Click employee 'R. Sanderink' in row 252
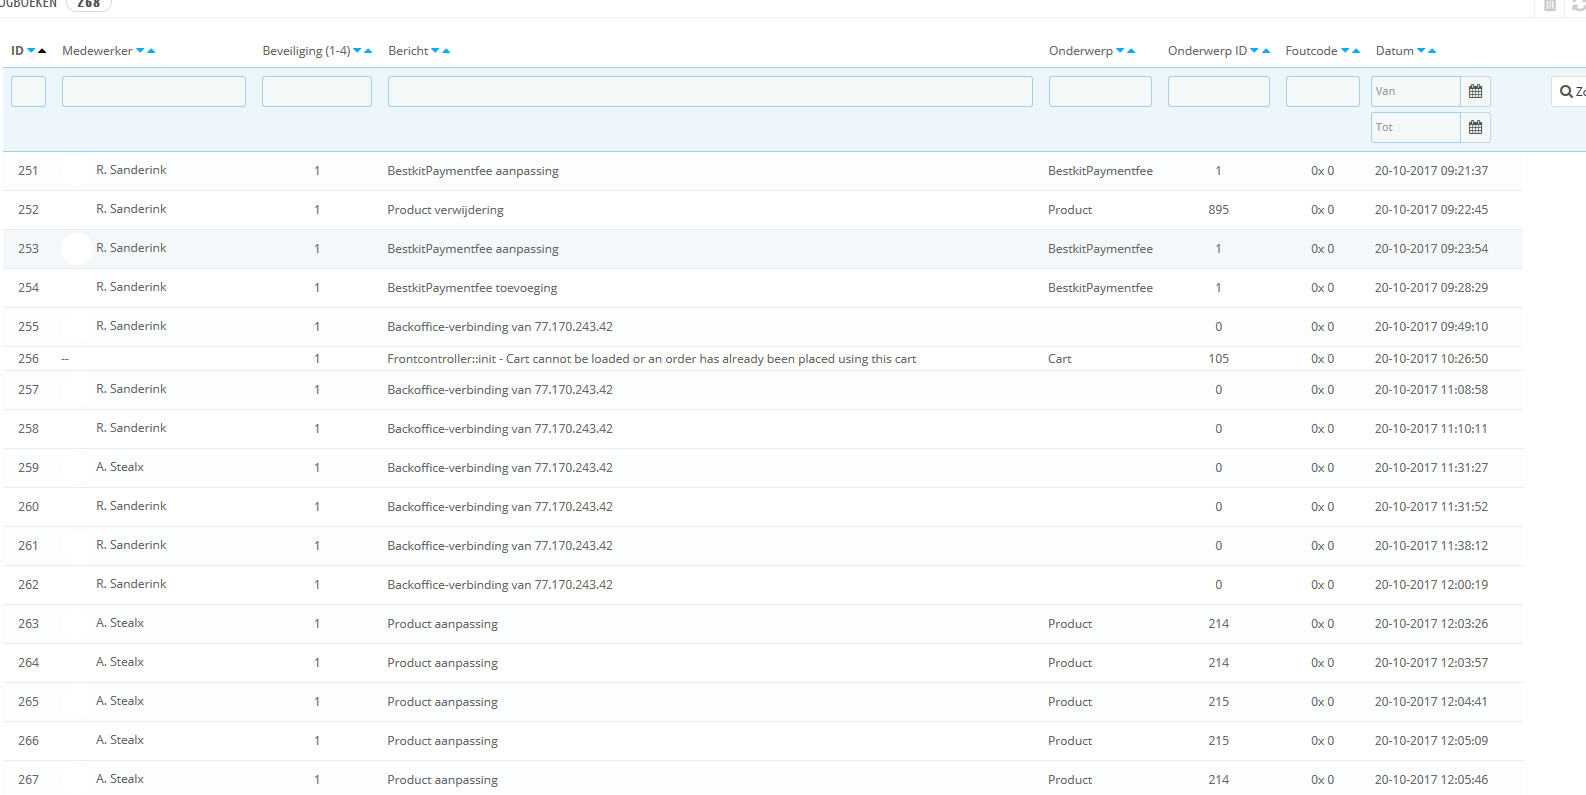 tap(131, 209)
